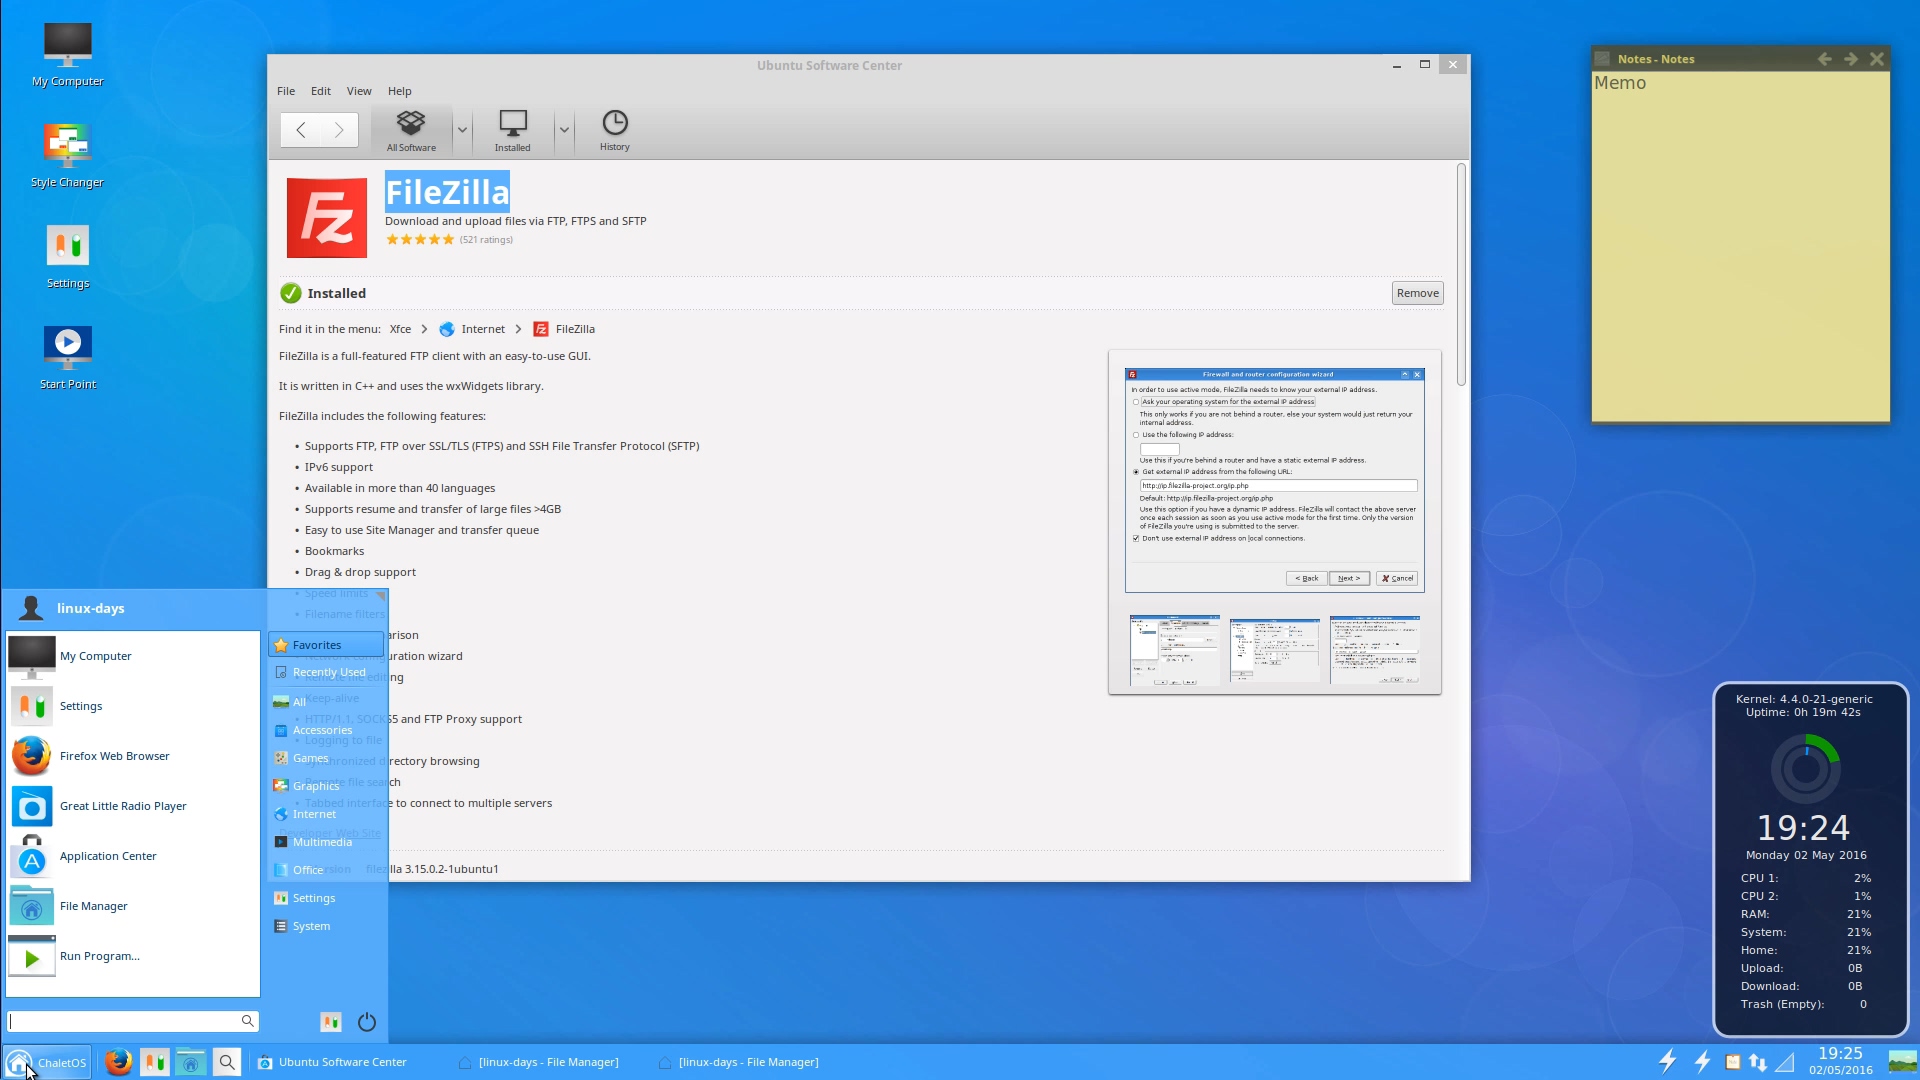Open Run Program from start menu
Image resolution: width=1920 pixels, height=1080 pixels.
[133, 956]
